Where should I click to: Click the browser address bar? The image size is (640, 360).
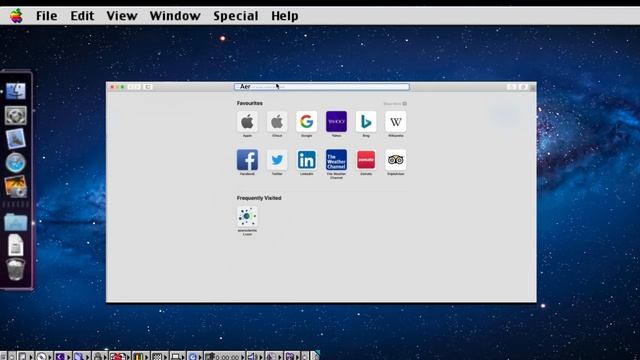coord(322,87)
